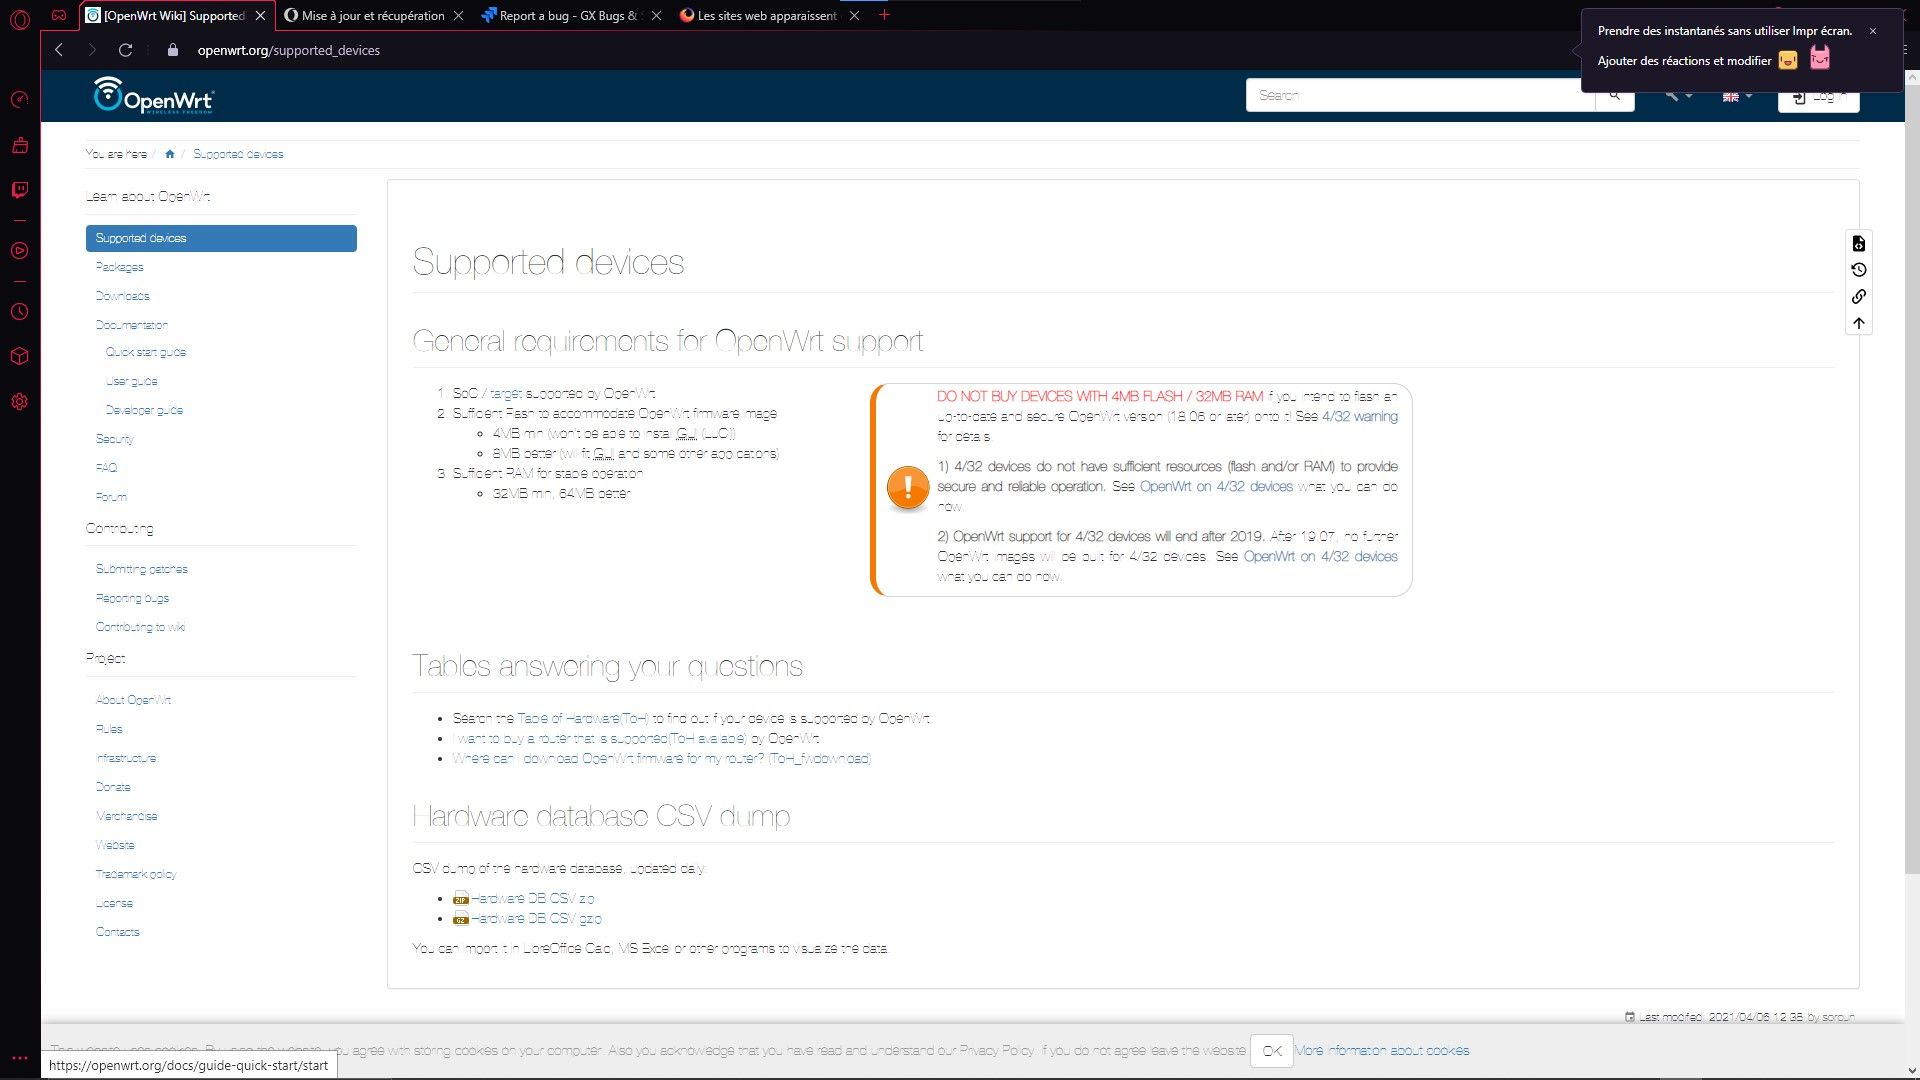Screen dimensions: 1920x1080
Task: Click the padlock site security icon
Action: coord(173,50)
